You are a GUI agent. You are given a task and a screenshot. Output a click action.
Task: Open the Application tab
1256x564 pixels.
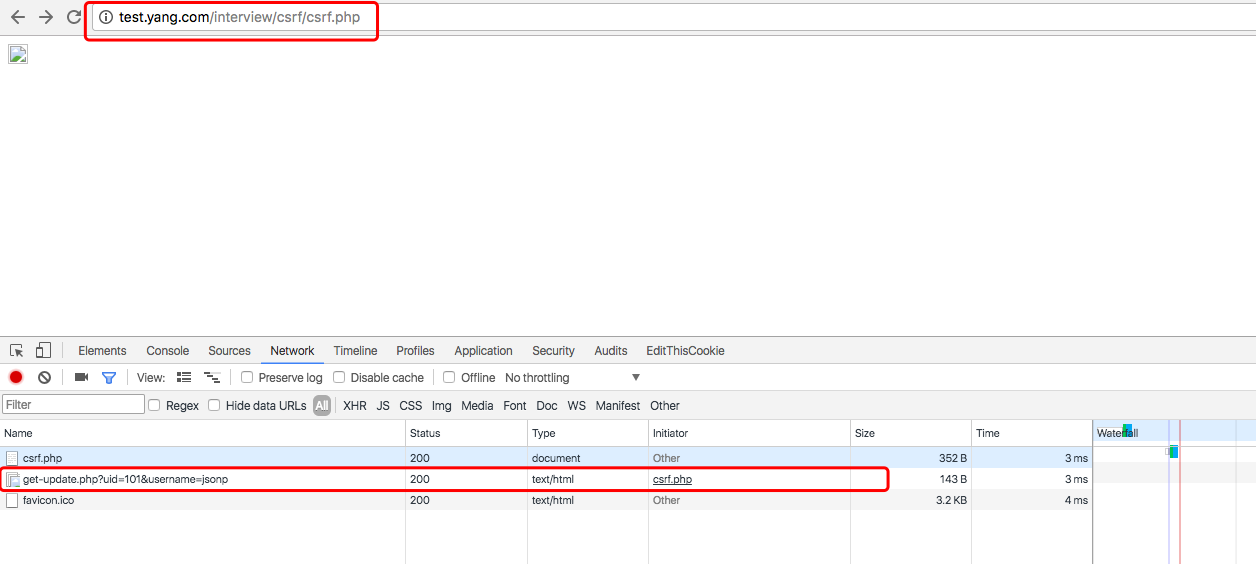483,351
